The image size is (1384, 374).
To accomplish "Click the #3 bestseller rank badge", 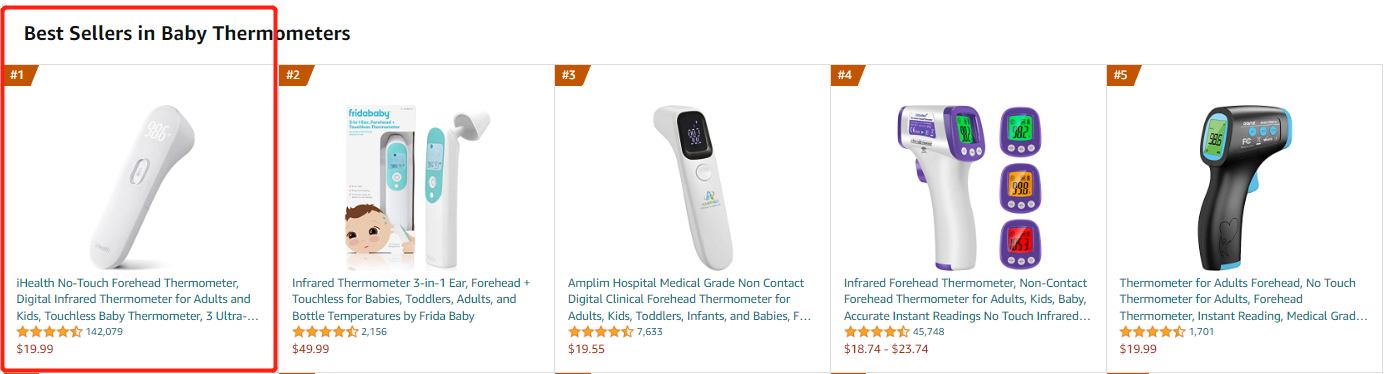I will tap(571, 75).
